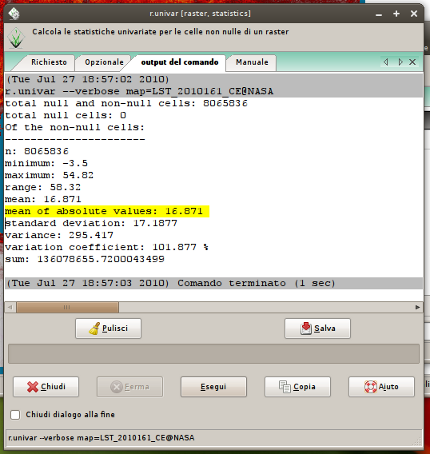Click the GRASS logo icon in header
430x454 pixels.
point(16,37)
